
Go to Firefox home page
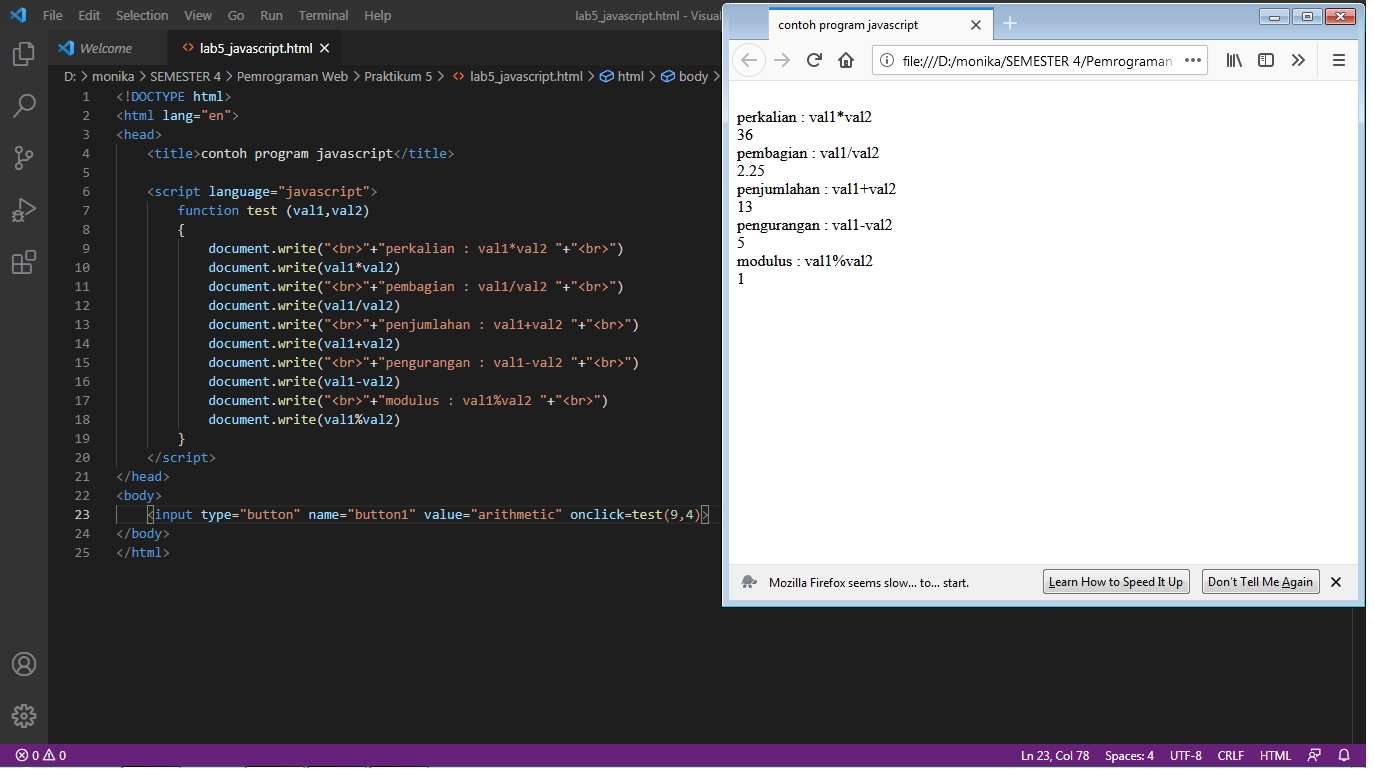tap(846, 60)
